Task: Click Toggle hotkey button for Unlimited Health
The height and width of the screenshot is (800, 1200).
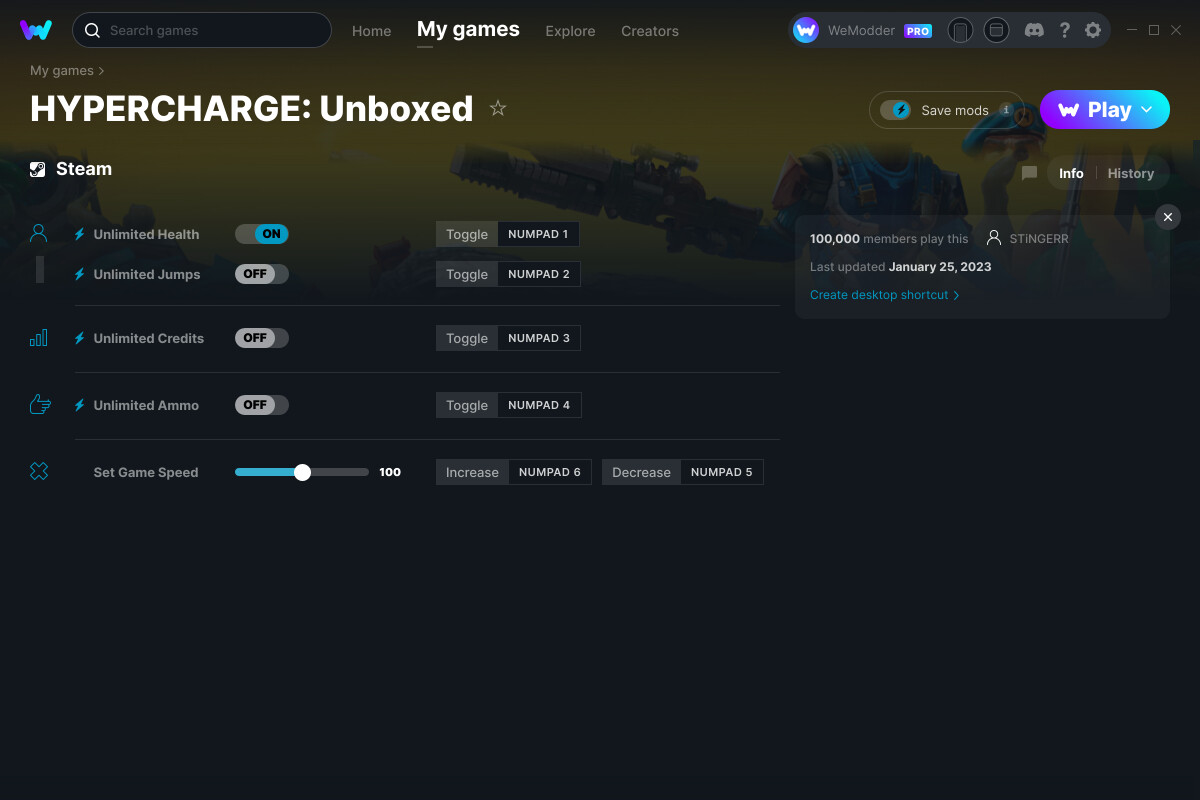Action: click(x=467, y=234)
